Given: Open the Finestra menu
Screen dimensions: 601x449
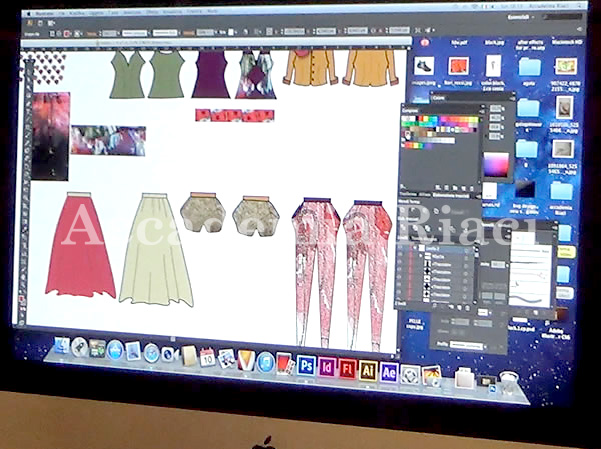Looking at the screenshot, I should pyautogui.click(x=194, y=12).
